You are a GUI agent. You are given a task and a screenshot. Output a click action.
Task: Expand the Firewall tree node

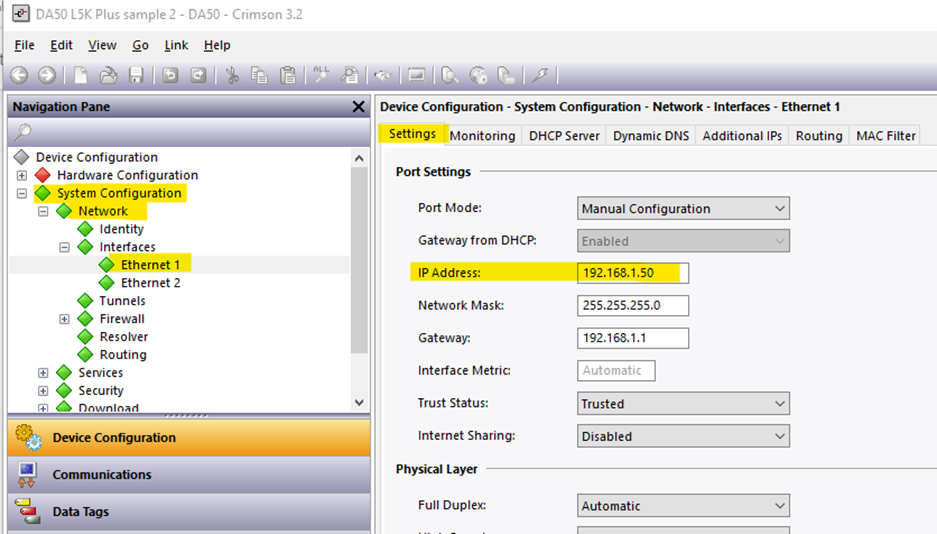point(65,318)
